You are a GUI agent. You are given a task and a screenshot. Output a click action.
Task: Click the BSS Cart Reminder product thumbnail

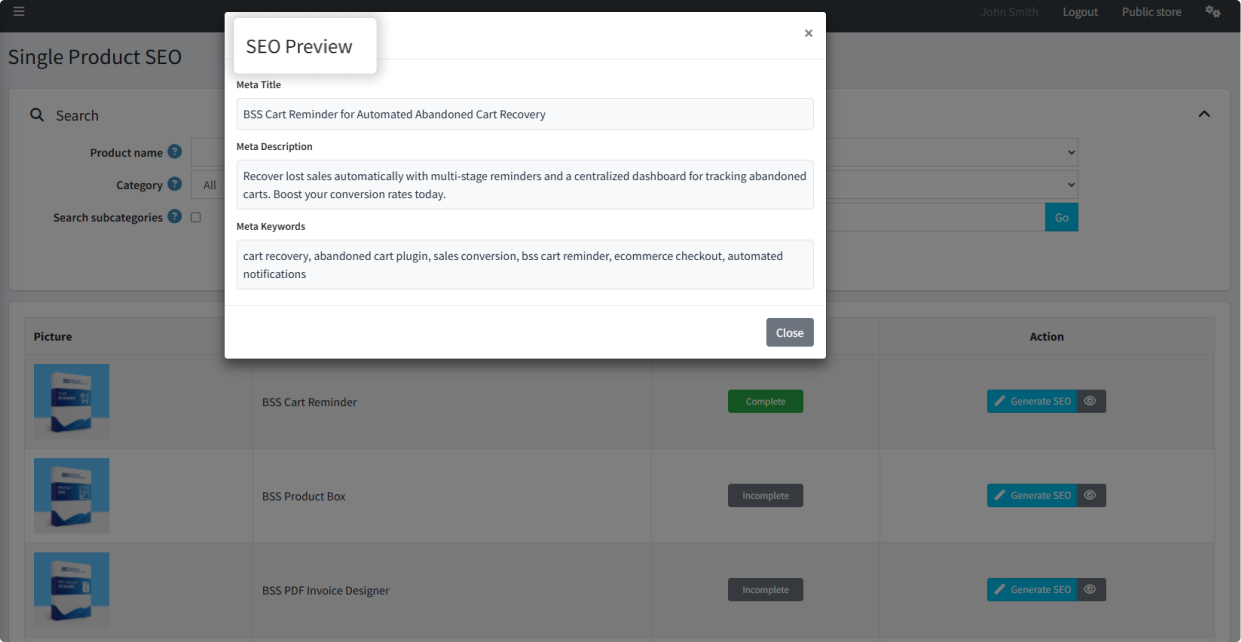(x=71, y=401)
